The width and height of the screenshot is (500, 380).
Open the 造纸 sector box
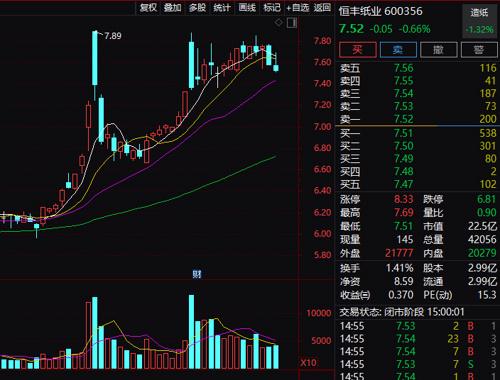tap(479, 21)
